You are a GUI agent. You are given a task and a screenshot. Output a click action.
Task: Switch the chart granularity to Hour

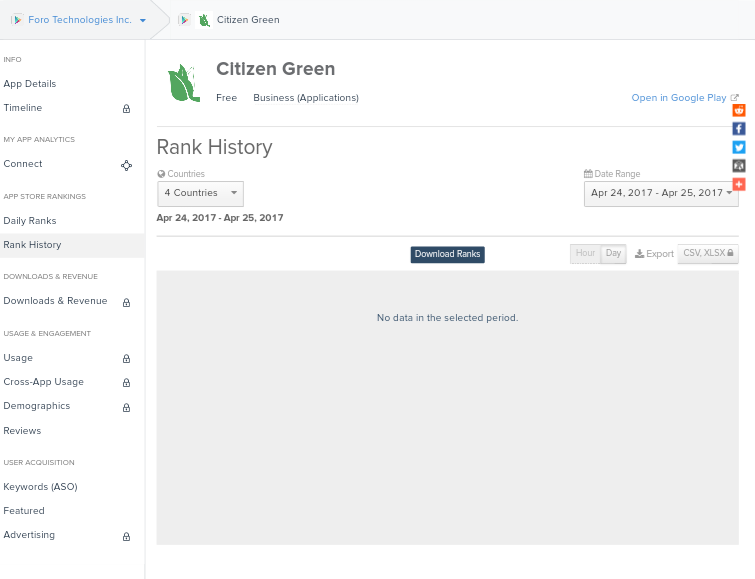585,254
